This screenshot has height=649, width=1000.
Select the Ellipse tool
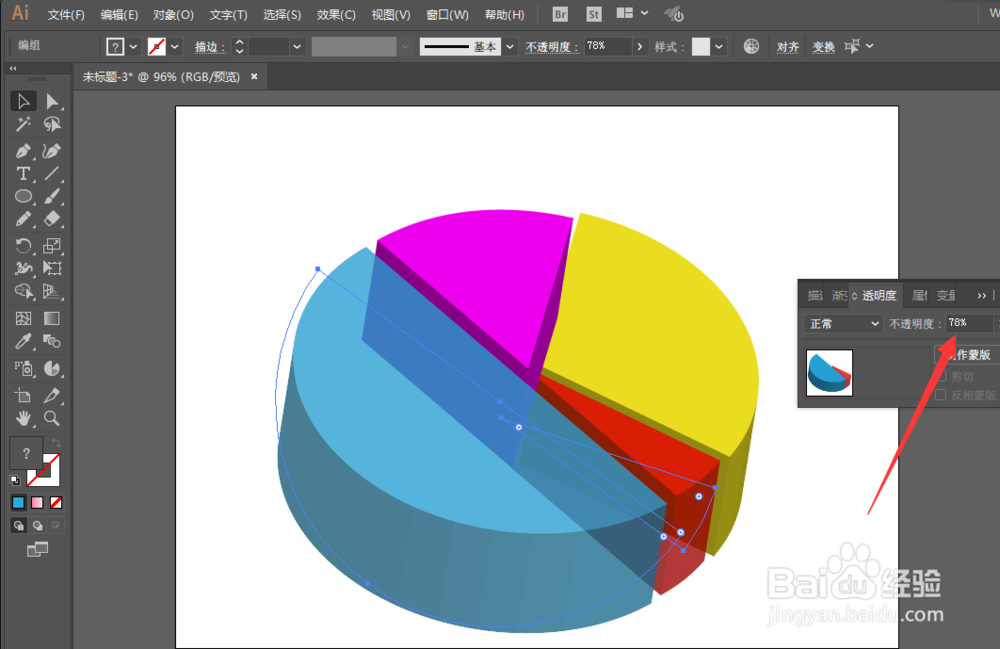(x=24, y=196)
